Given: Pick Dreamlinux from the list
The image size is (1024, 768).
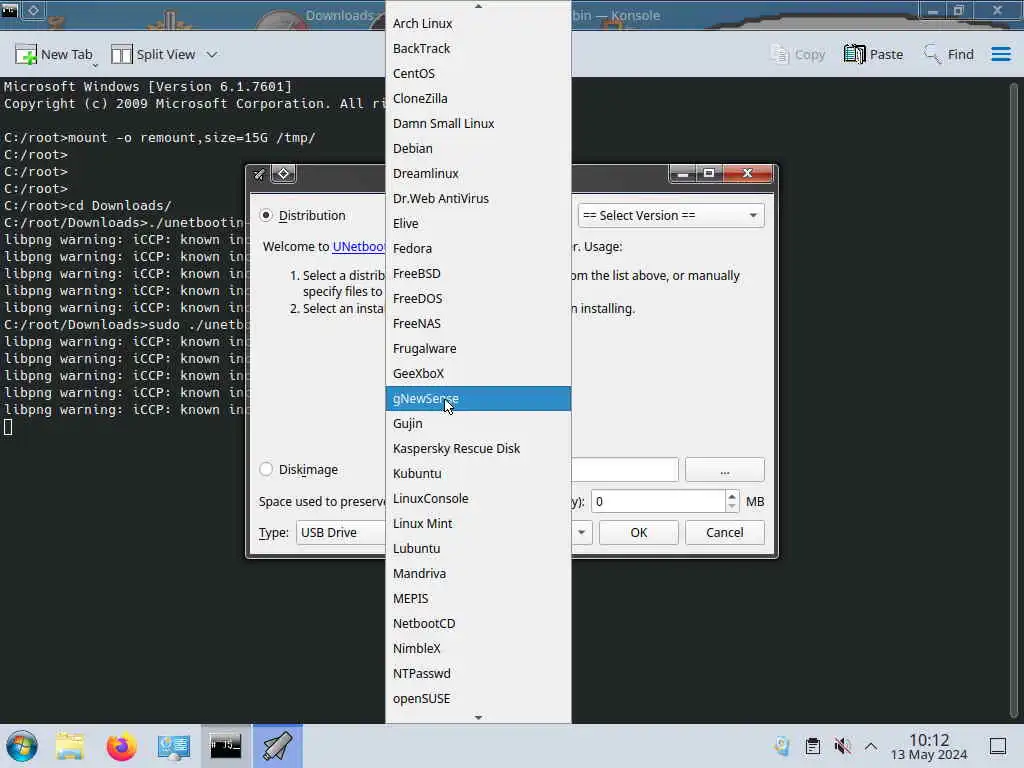Looking at the screenshot, I should coord(478,174).
